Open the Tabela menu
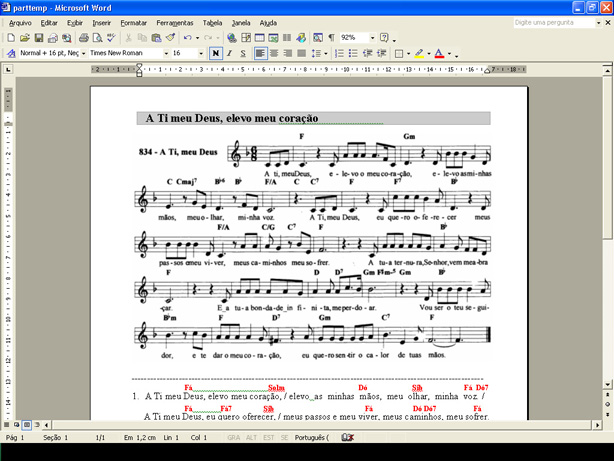The image size is (614, 461). point(212,23)
